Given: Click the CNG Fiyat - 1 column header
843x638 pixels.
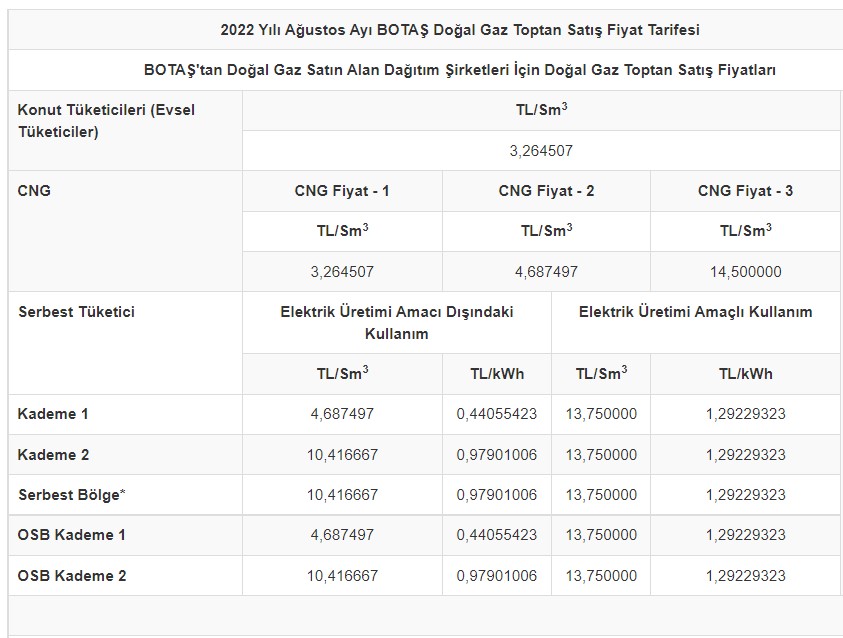Looking at the screenshot, I should (x=342, y=191).
